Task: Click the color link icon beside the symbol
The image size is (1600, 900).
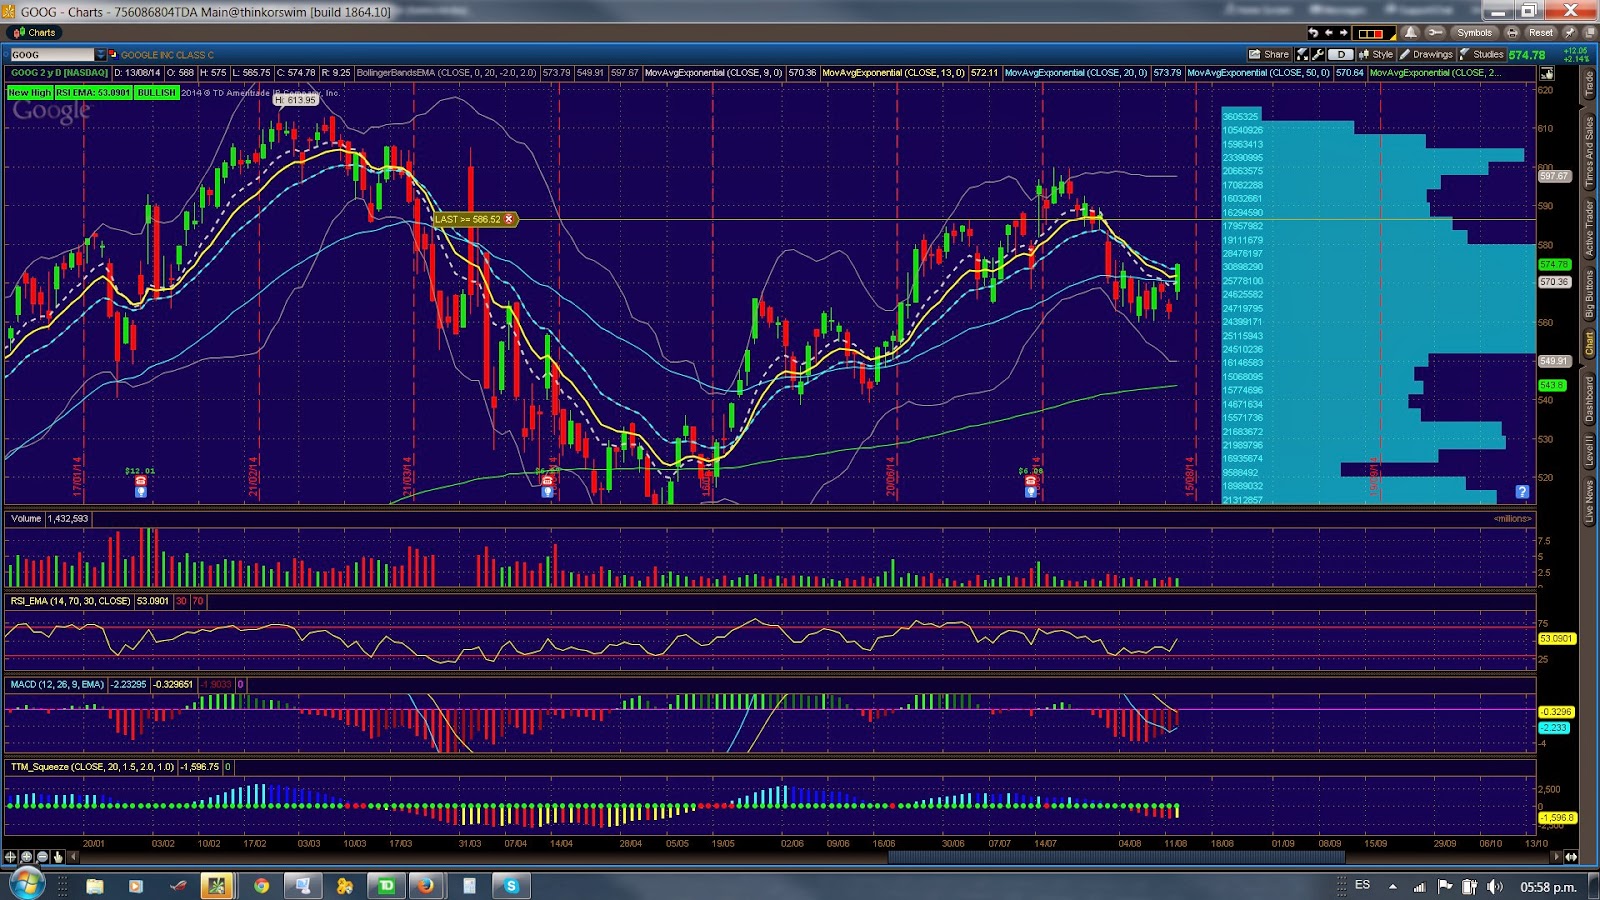Action: [x=113, y=55]
